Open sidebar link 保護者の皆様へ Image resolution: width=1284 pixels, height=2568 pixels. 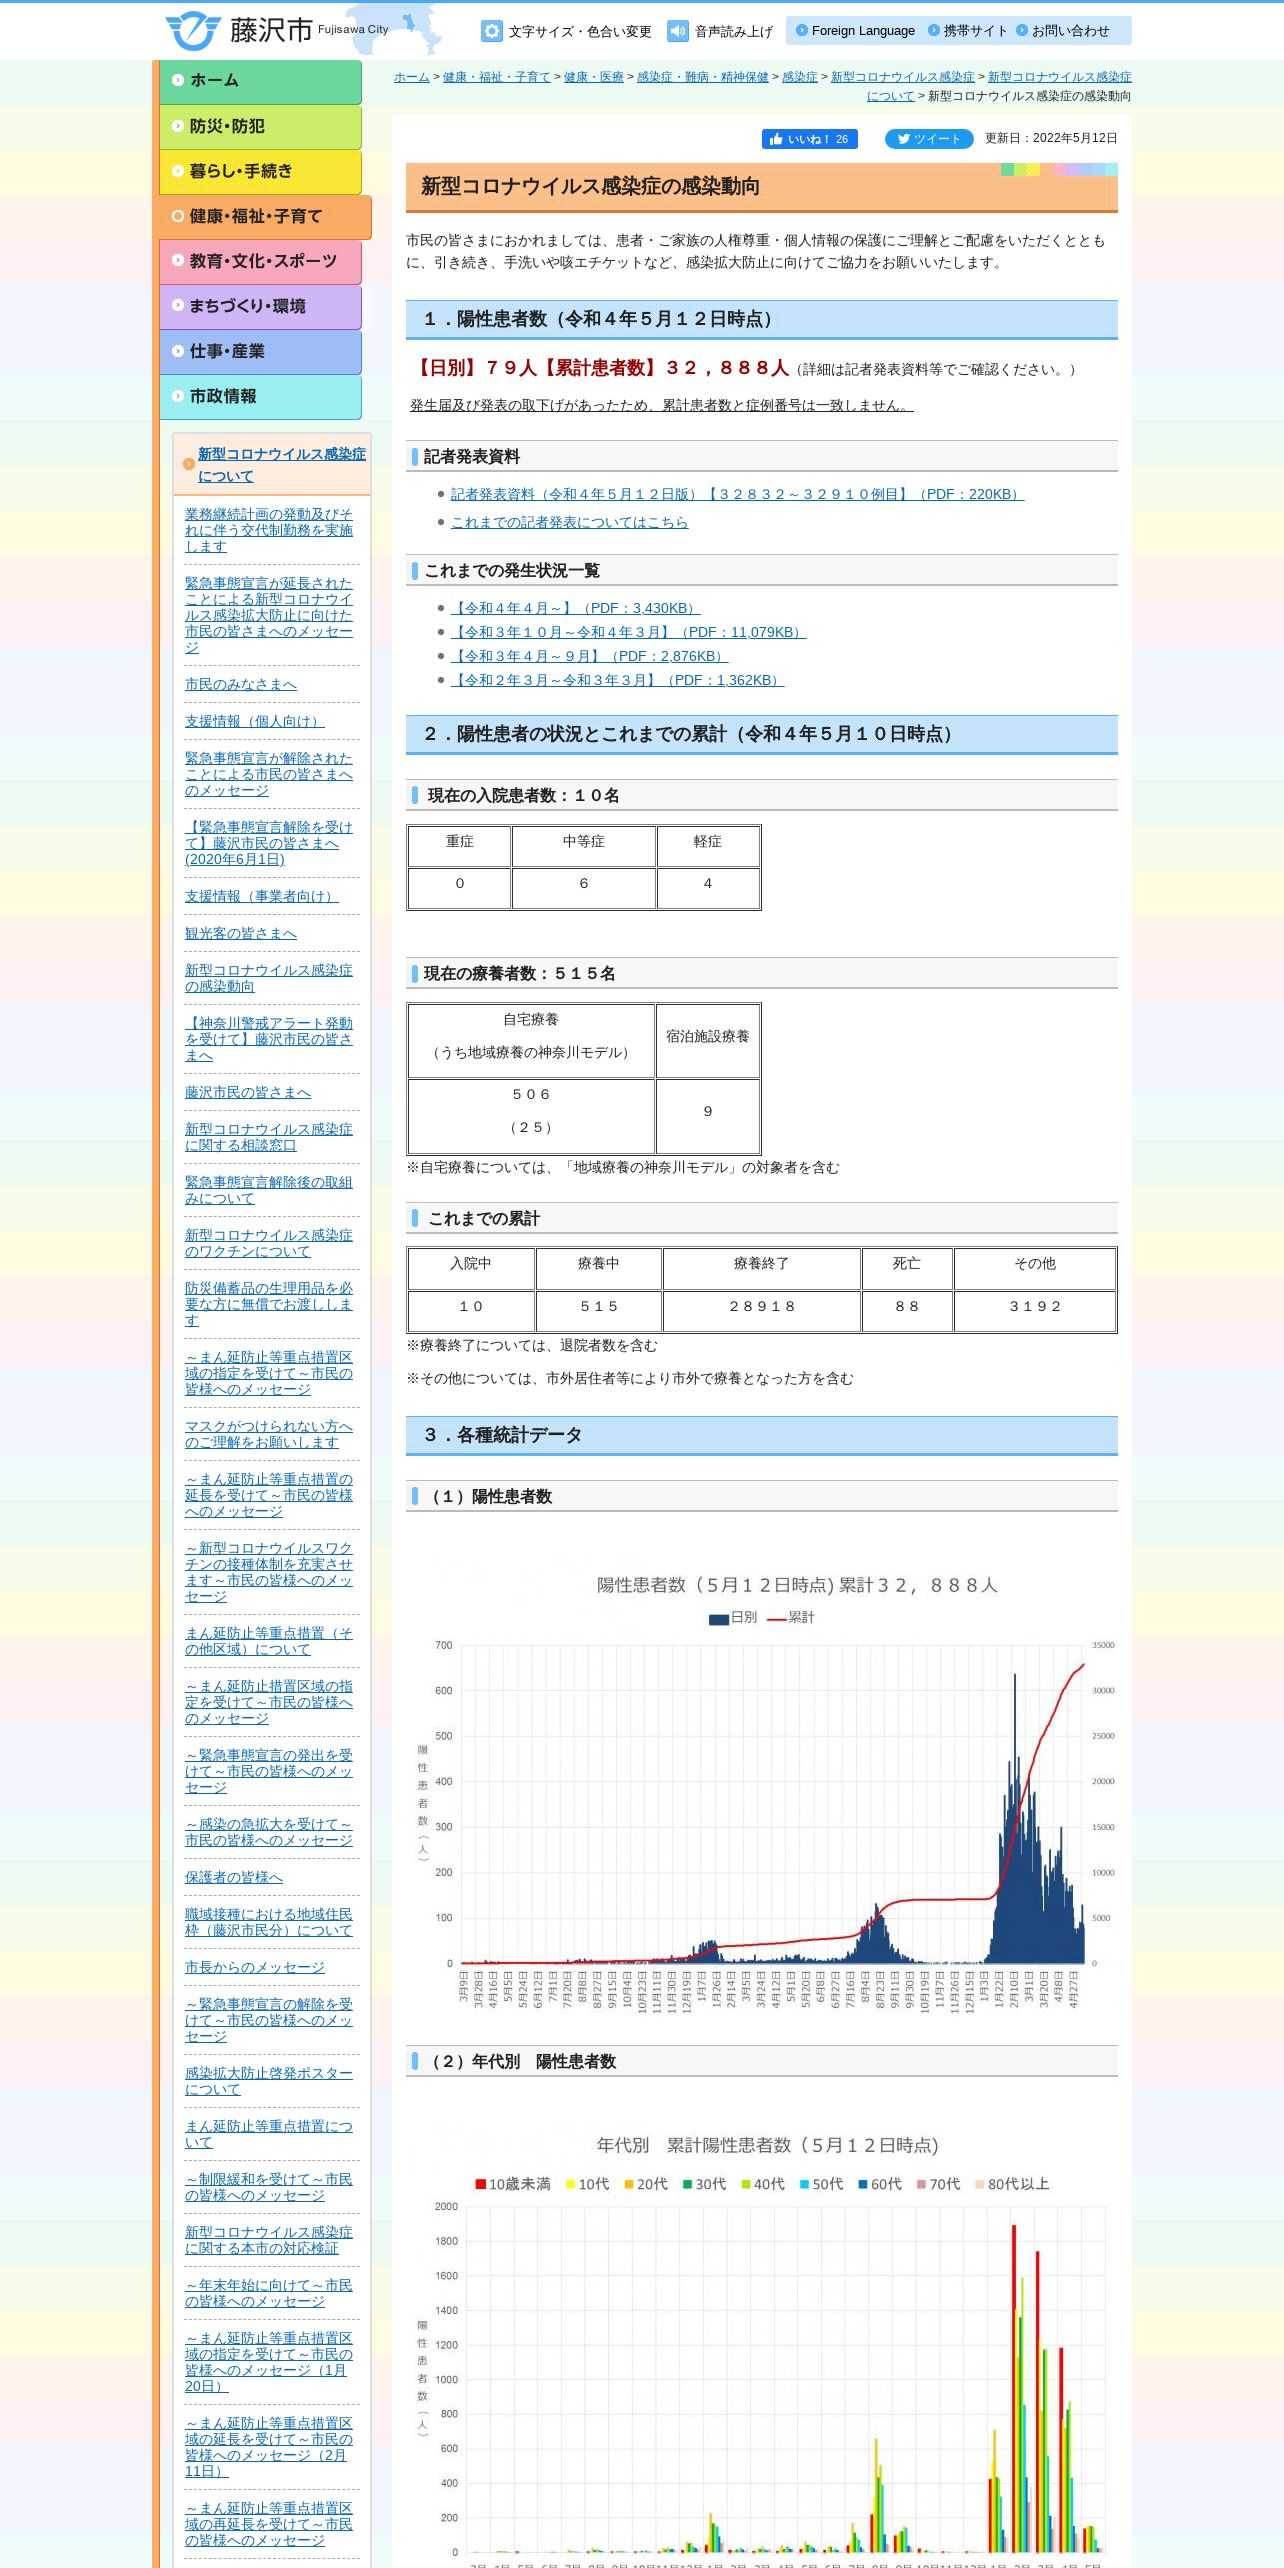point(233,1878)
